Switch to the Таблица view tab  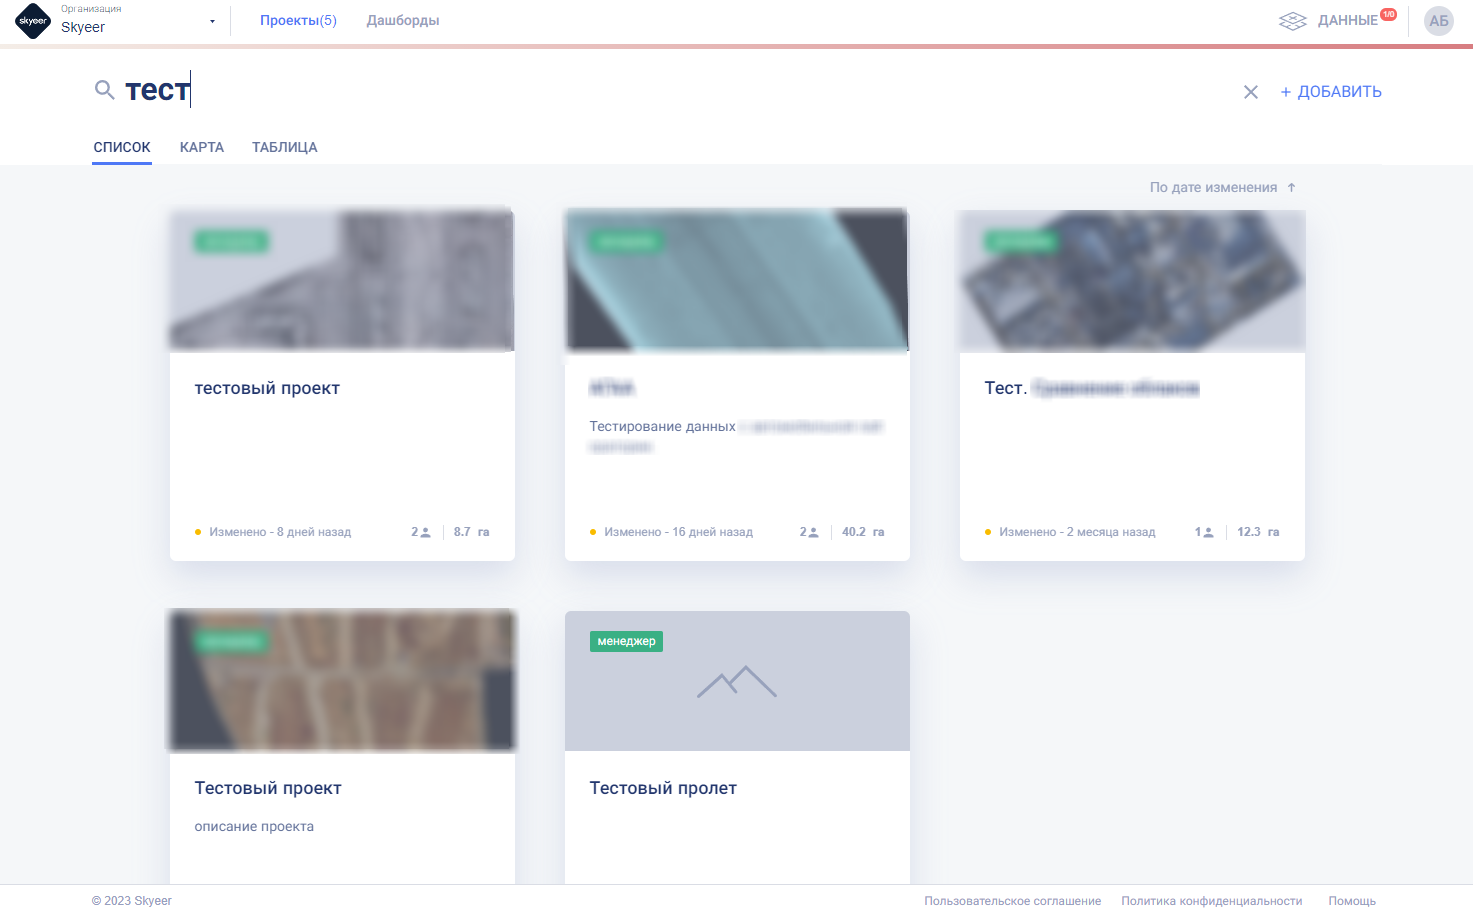coord(284,147)
